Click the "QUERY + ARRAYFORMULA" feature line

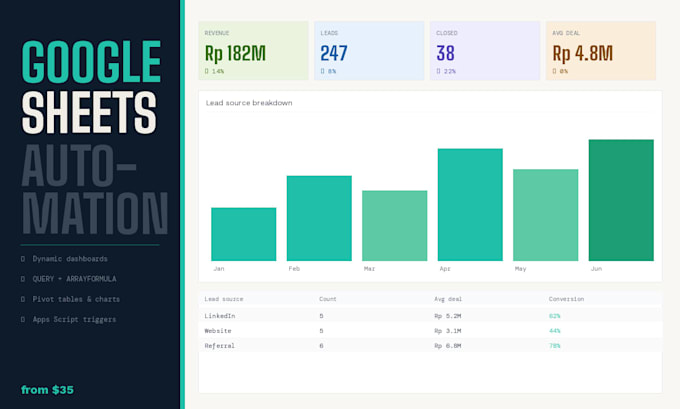coord(74,279)
